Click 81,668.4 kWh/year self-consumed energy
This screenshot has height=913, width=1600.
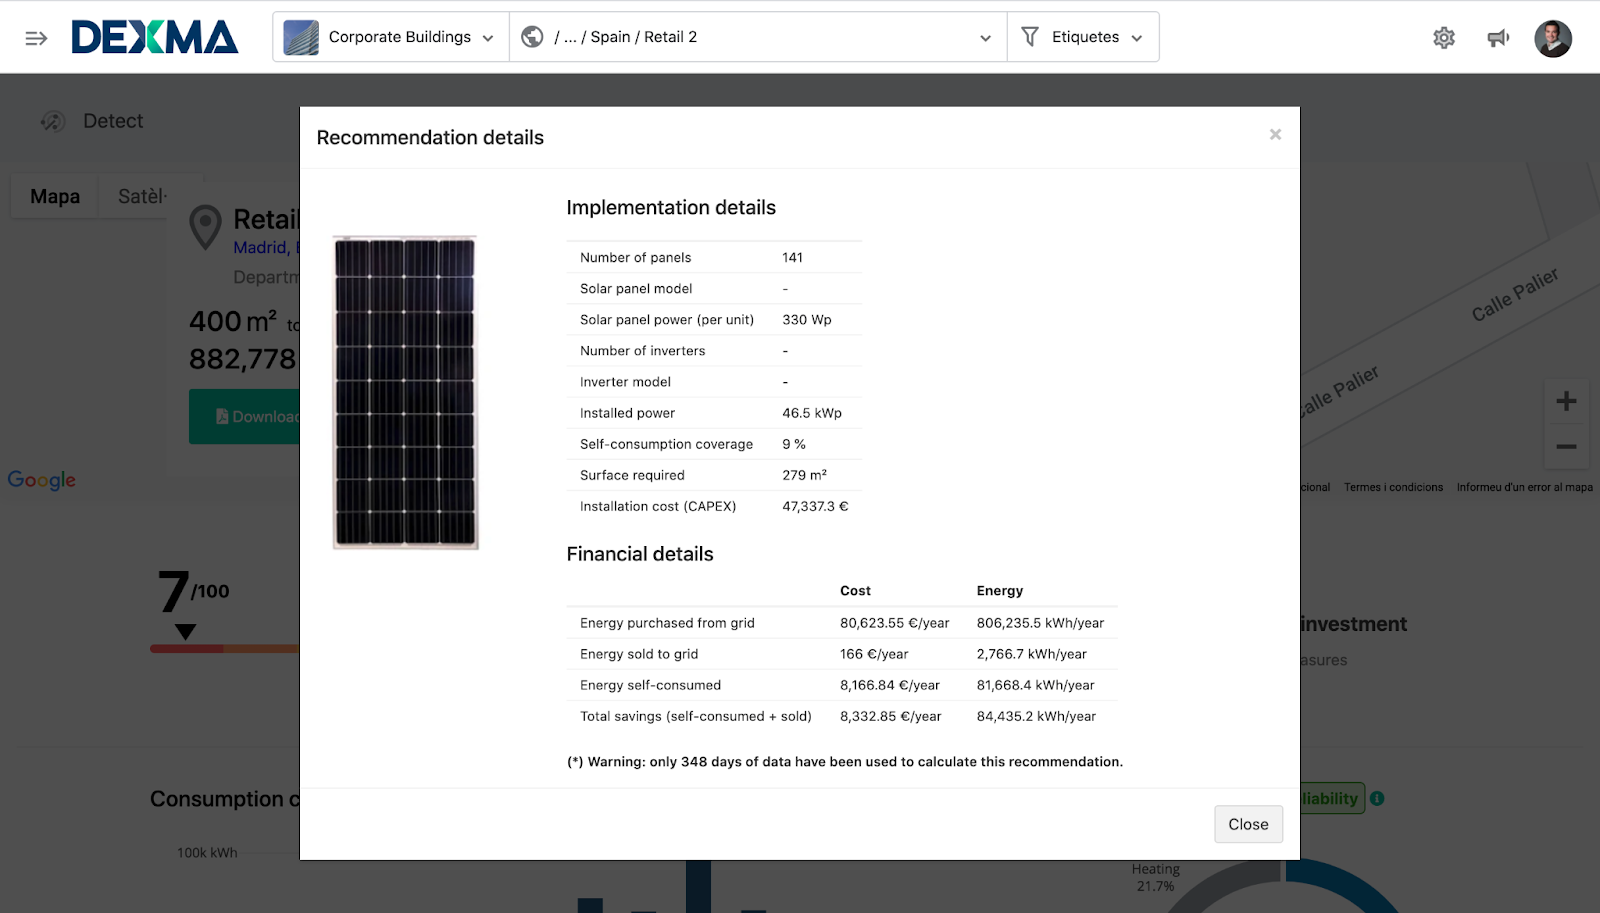(x=1035, y=684)
